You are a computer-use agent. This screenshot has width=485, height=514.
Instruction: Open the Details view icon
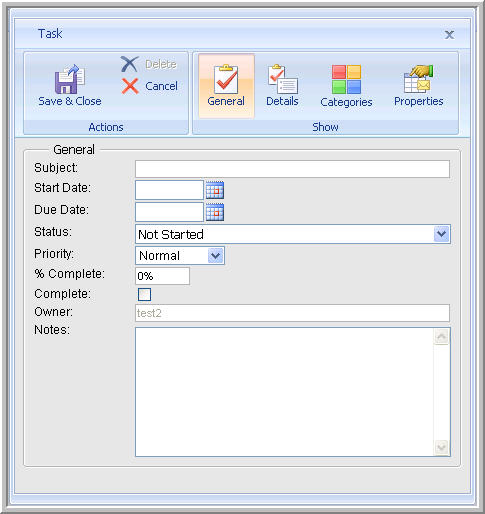pos(283,79)
